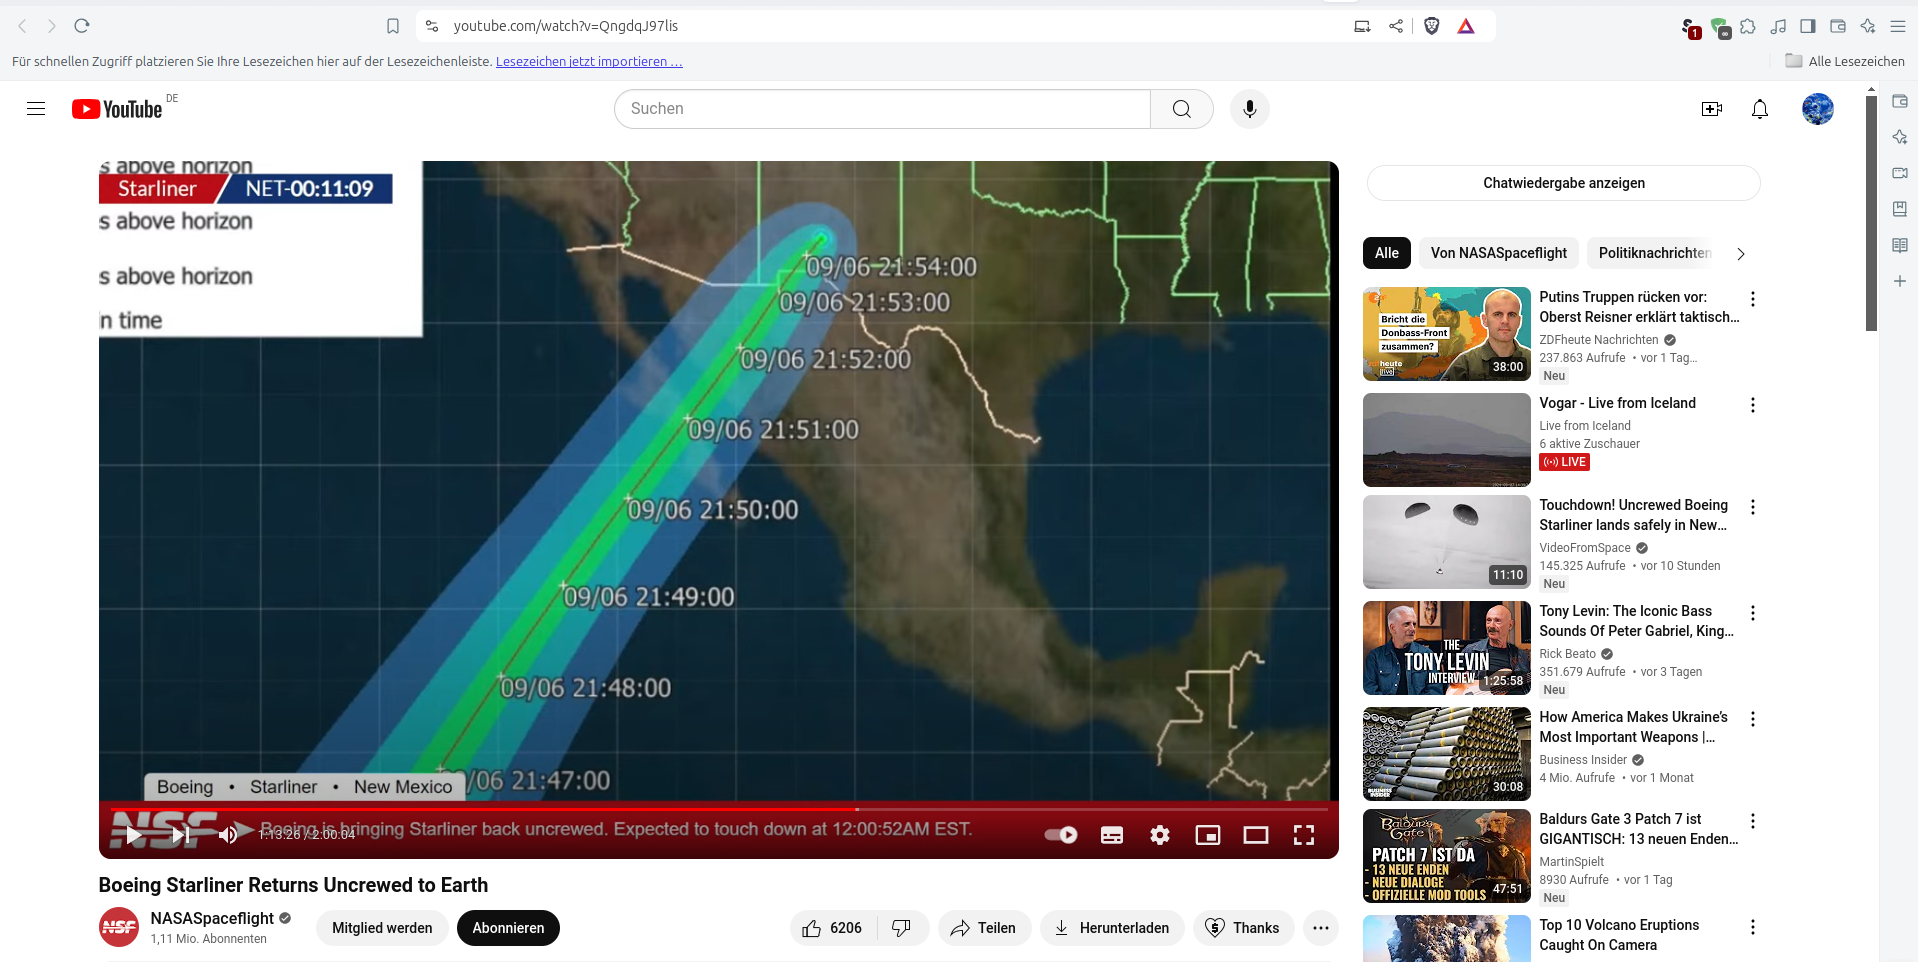
Task: Open options for Baldurs Gate video
Action: click(x=1752, y=821)
